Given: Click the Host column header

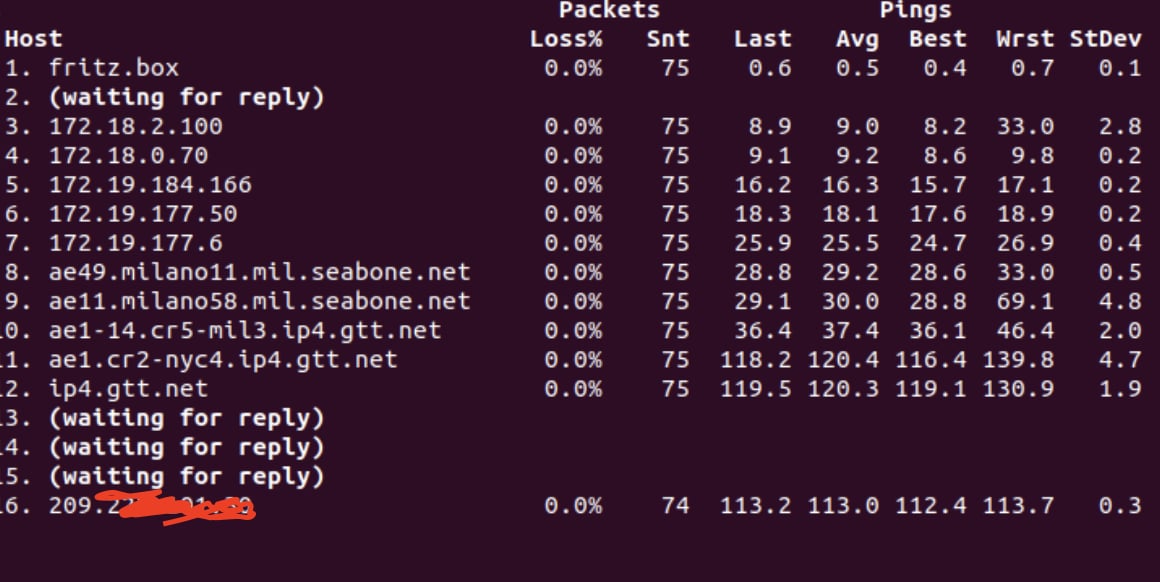Looking at the screenshot, I should [x=34, y=38].
